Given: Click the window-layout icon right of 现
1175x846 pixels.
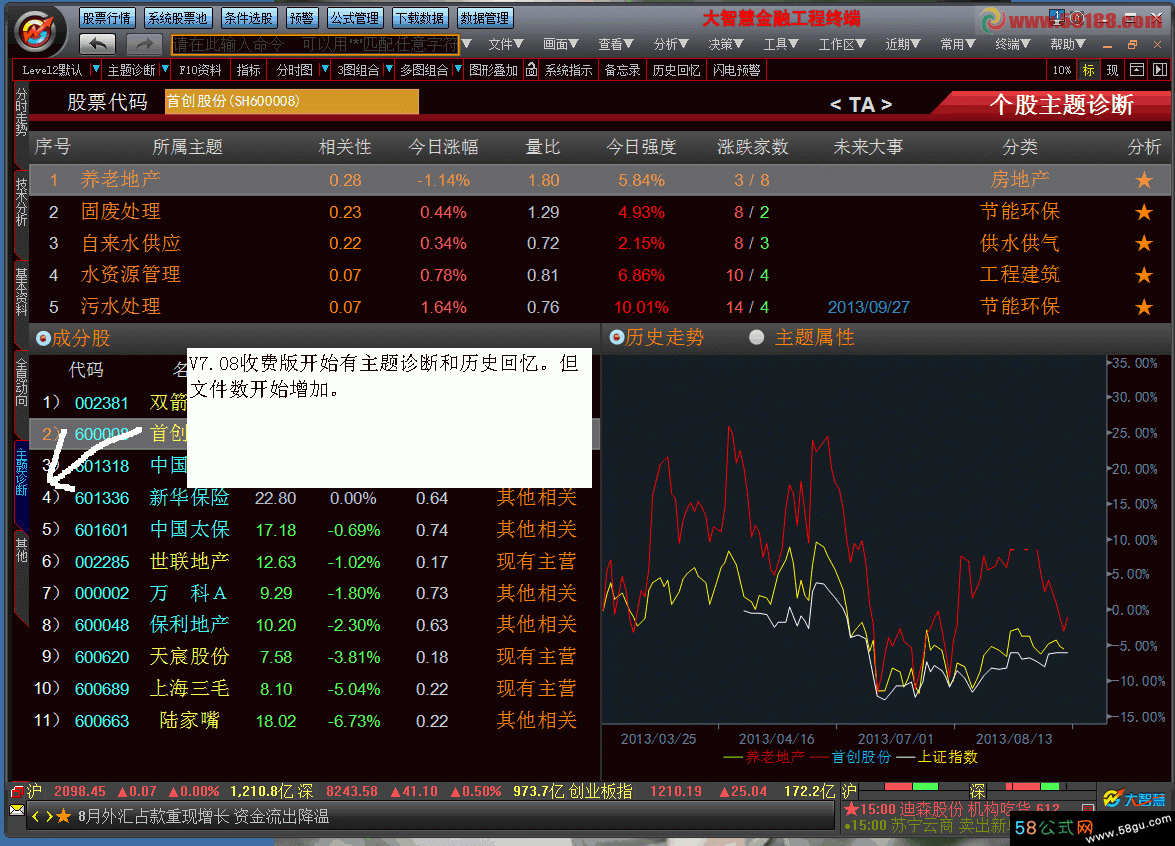Looking at the screenshot, I should (1137, 70).
